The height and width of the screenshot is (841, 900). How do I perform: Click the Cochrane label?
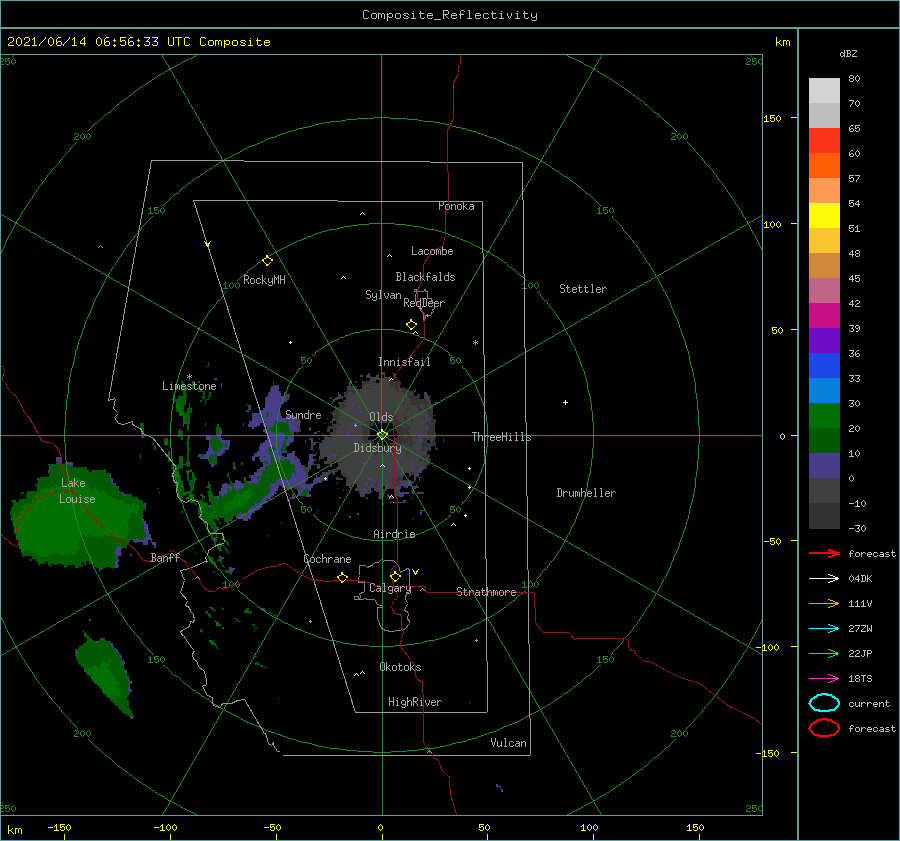click(x=327, y=559)
